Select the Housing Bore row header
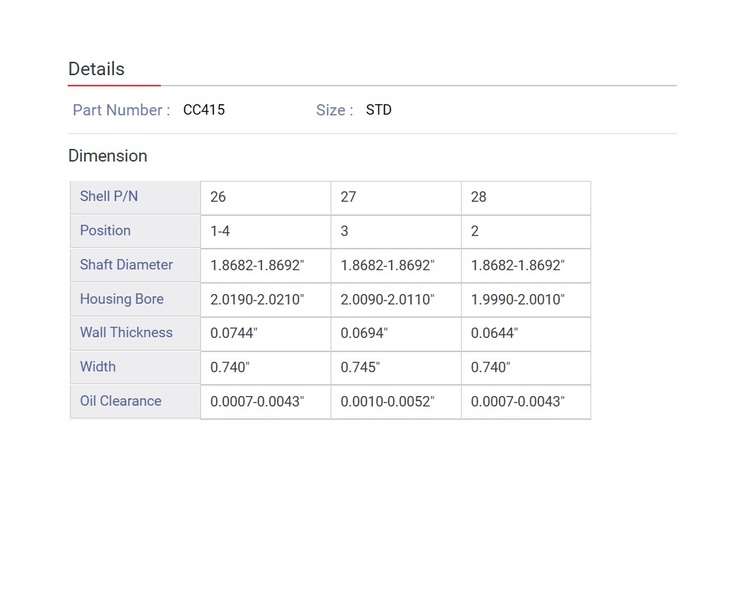This screenshot has width=729, height=600. (x=121, y=299)
